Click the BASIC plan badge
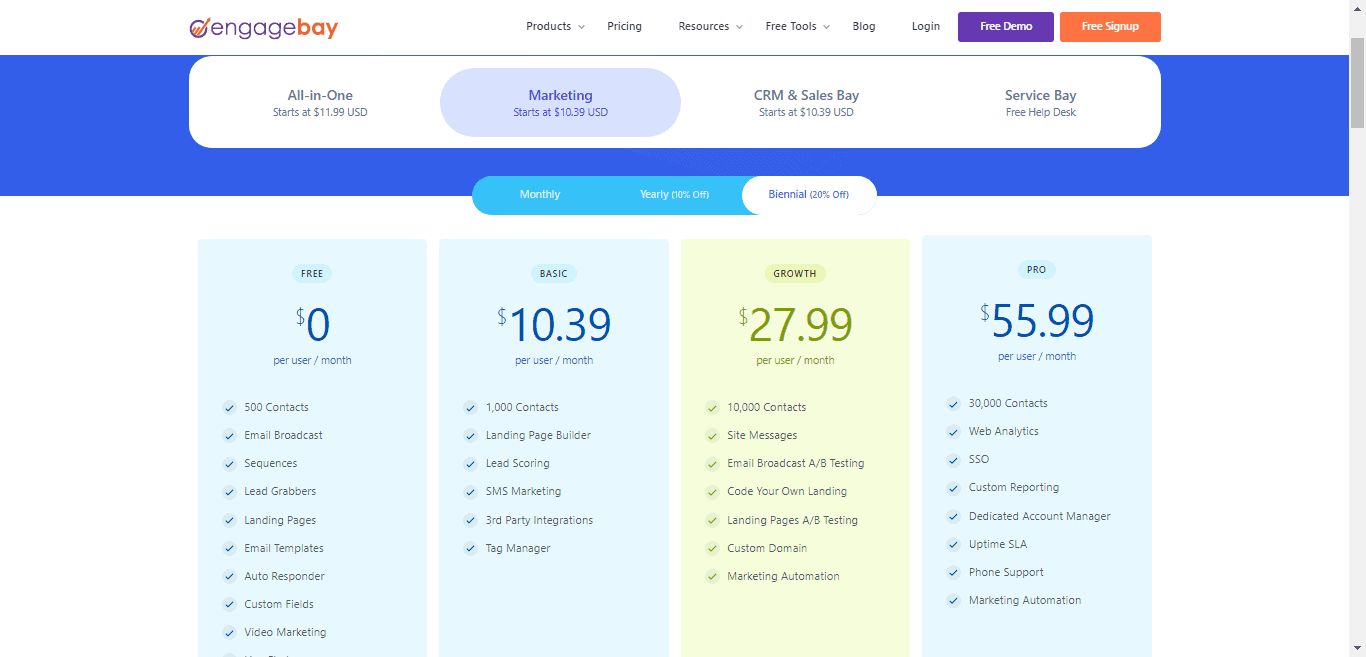 pos(554,273)
